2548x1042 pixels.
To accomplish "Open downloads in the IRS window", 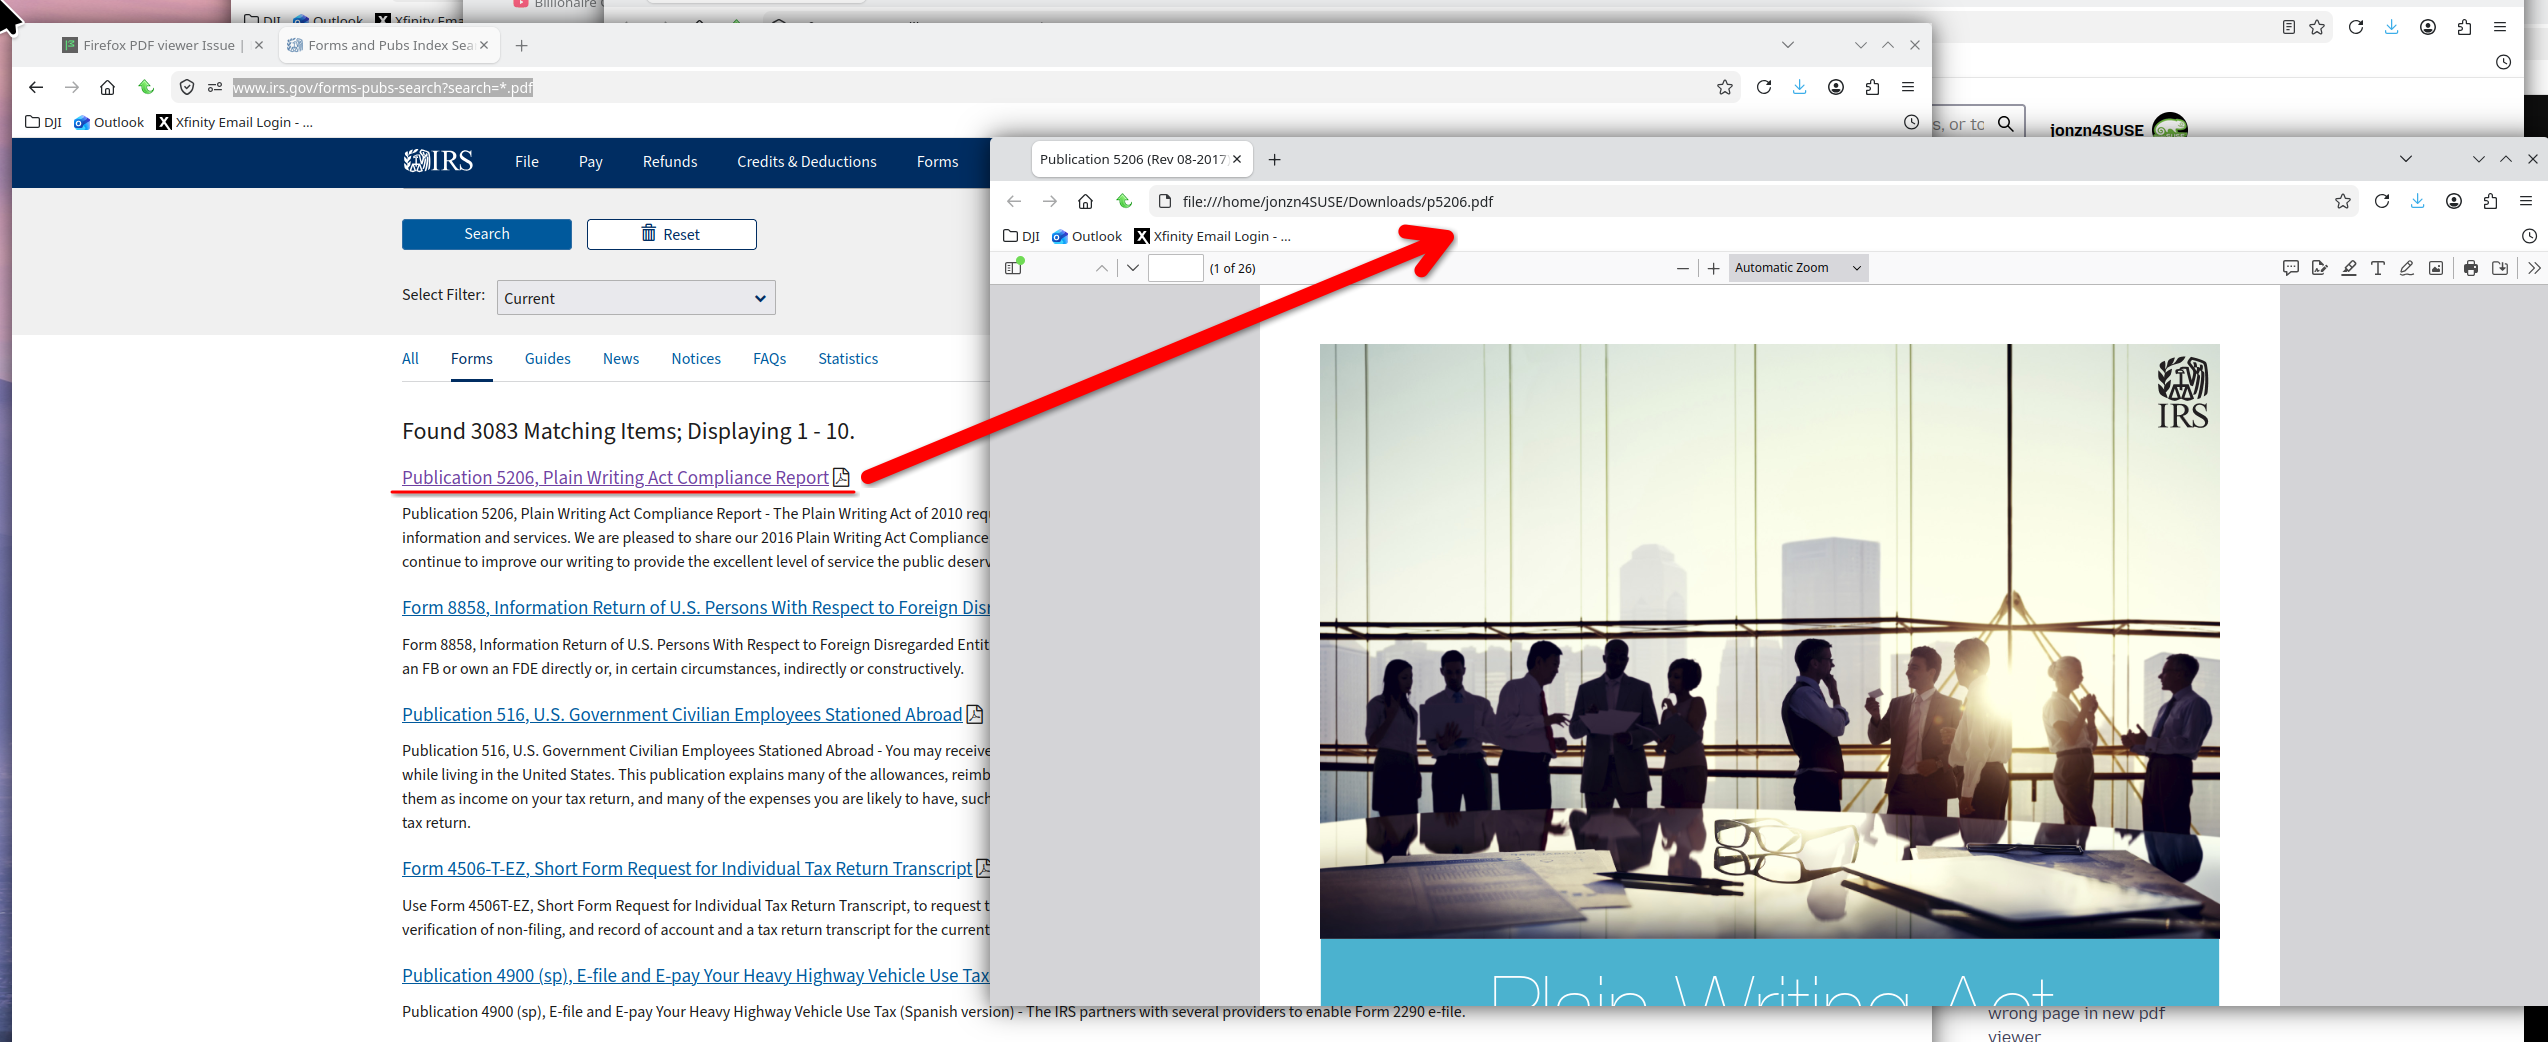I will (x=1800, y=87).
